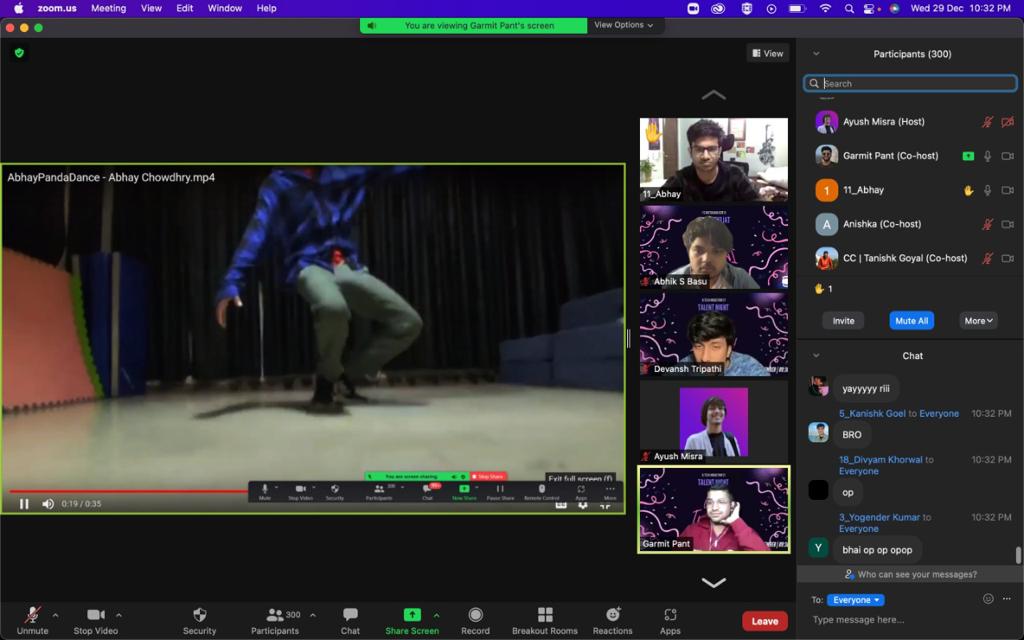The width and height of the screenshot is (1024, 640).
Task: Open the zoom.us menu
Action: point(57,8)
